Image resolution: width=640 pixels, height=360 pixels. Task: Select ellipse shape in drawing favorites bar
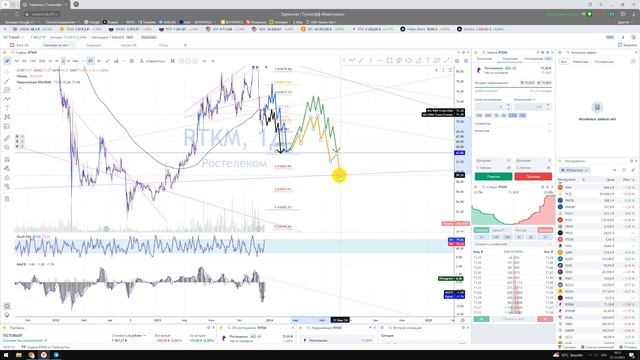tap(409, 60)
